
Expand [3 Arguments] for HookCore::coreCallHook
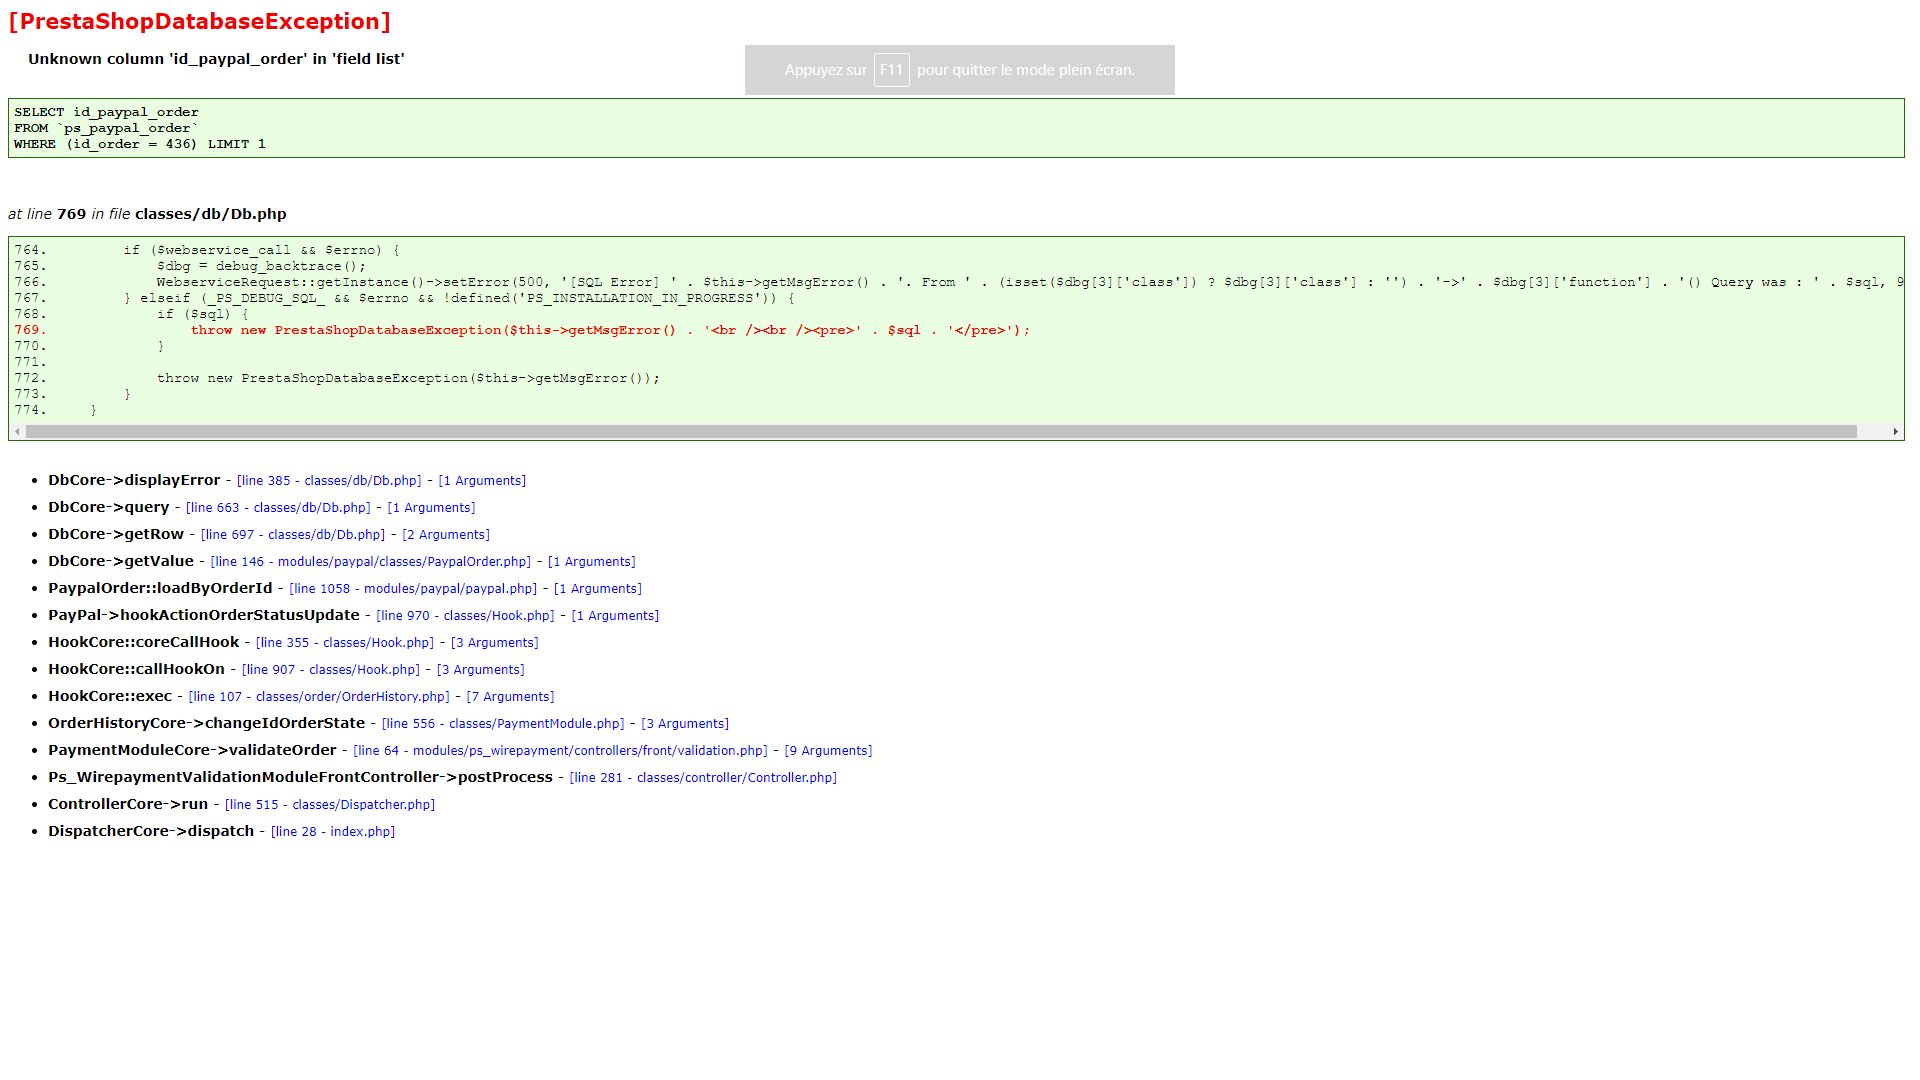click(494, 643)
